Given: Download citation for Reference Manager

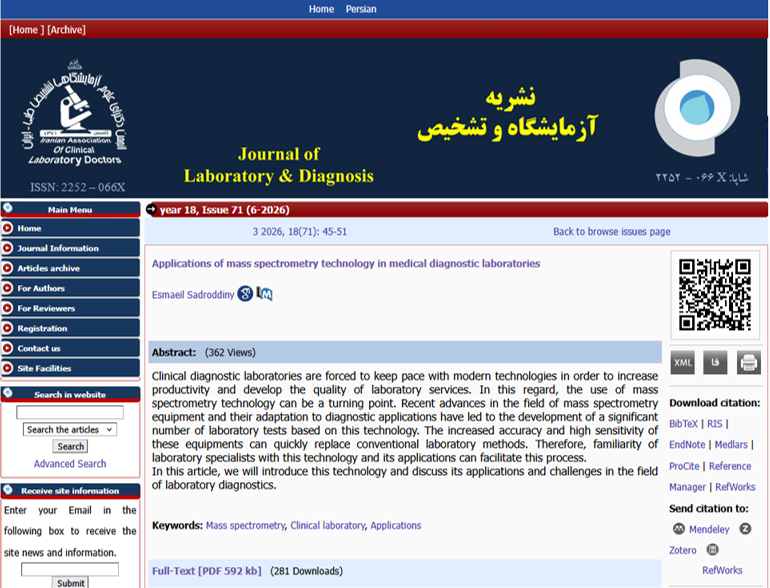Looking at the screenshot, I should pos(710,476).
